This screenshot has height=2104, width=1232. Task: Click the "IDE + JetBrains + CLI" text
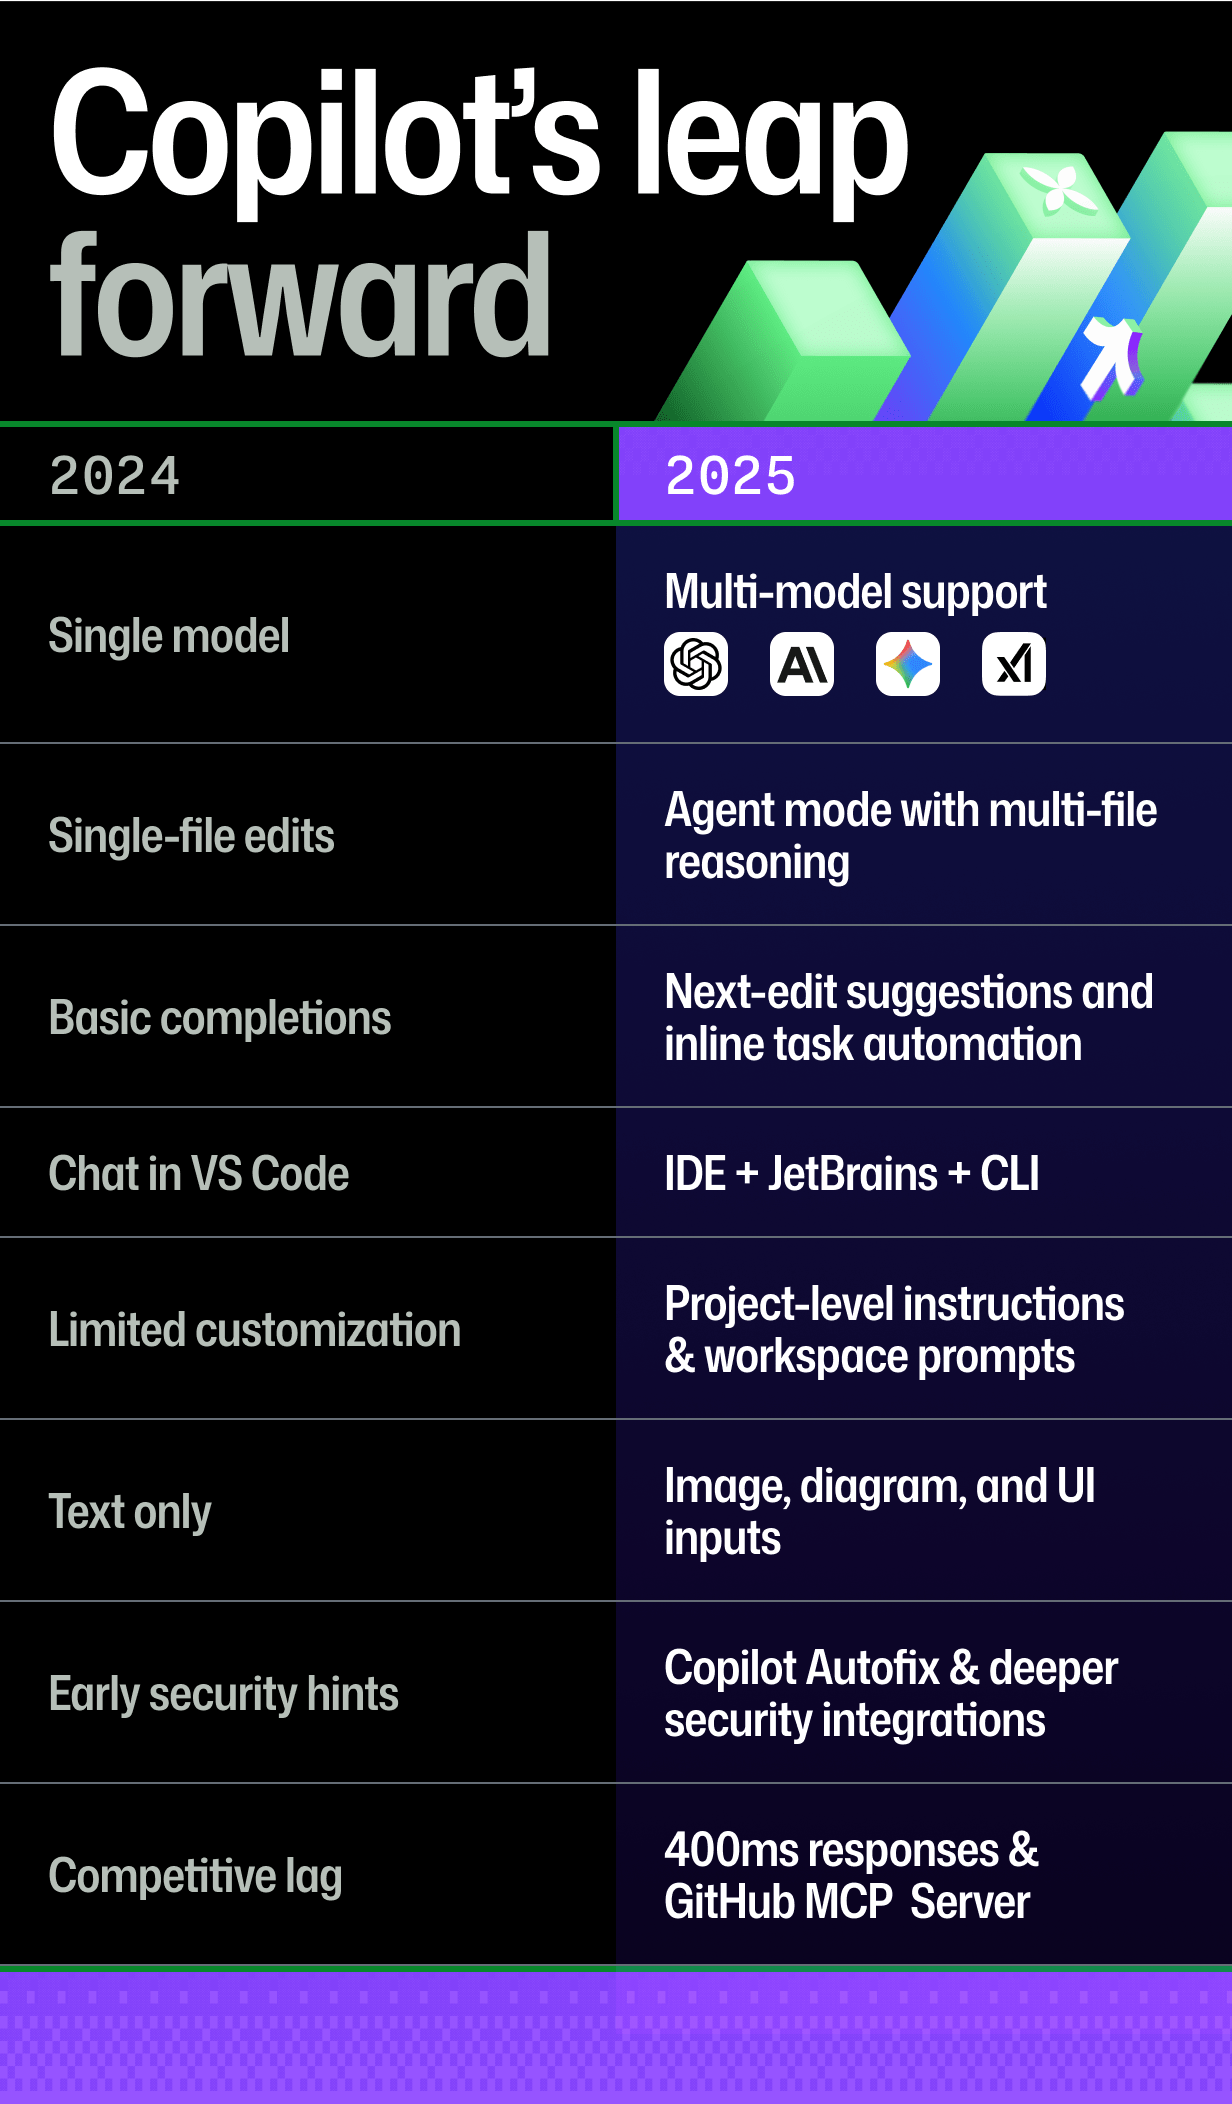pyautogui.click(x=852, y=1174)
